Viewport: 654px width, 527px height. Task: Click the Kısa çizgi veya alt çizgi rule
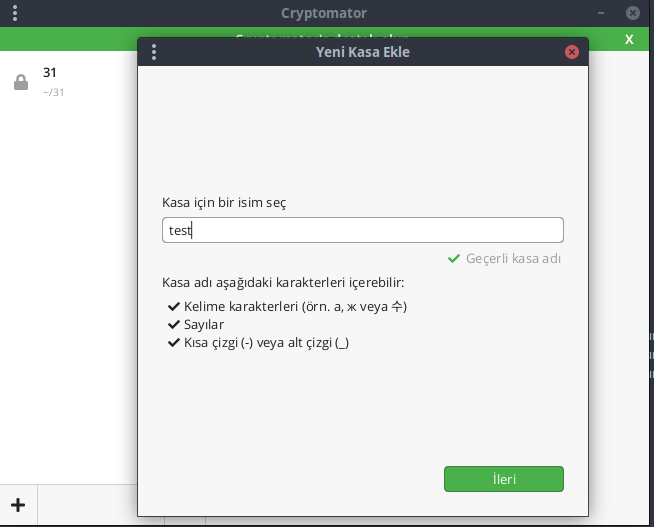(258, 343)
